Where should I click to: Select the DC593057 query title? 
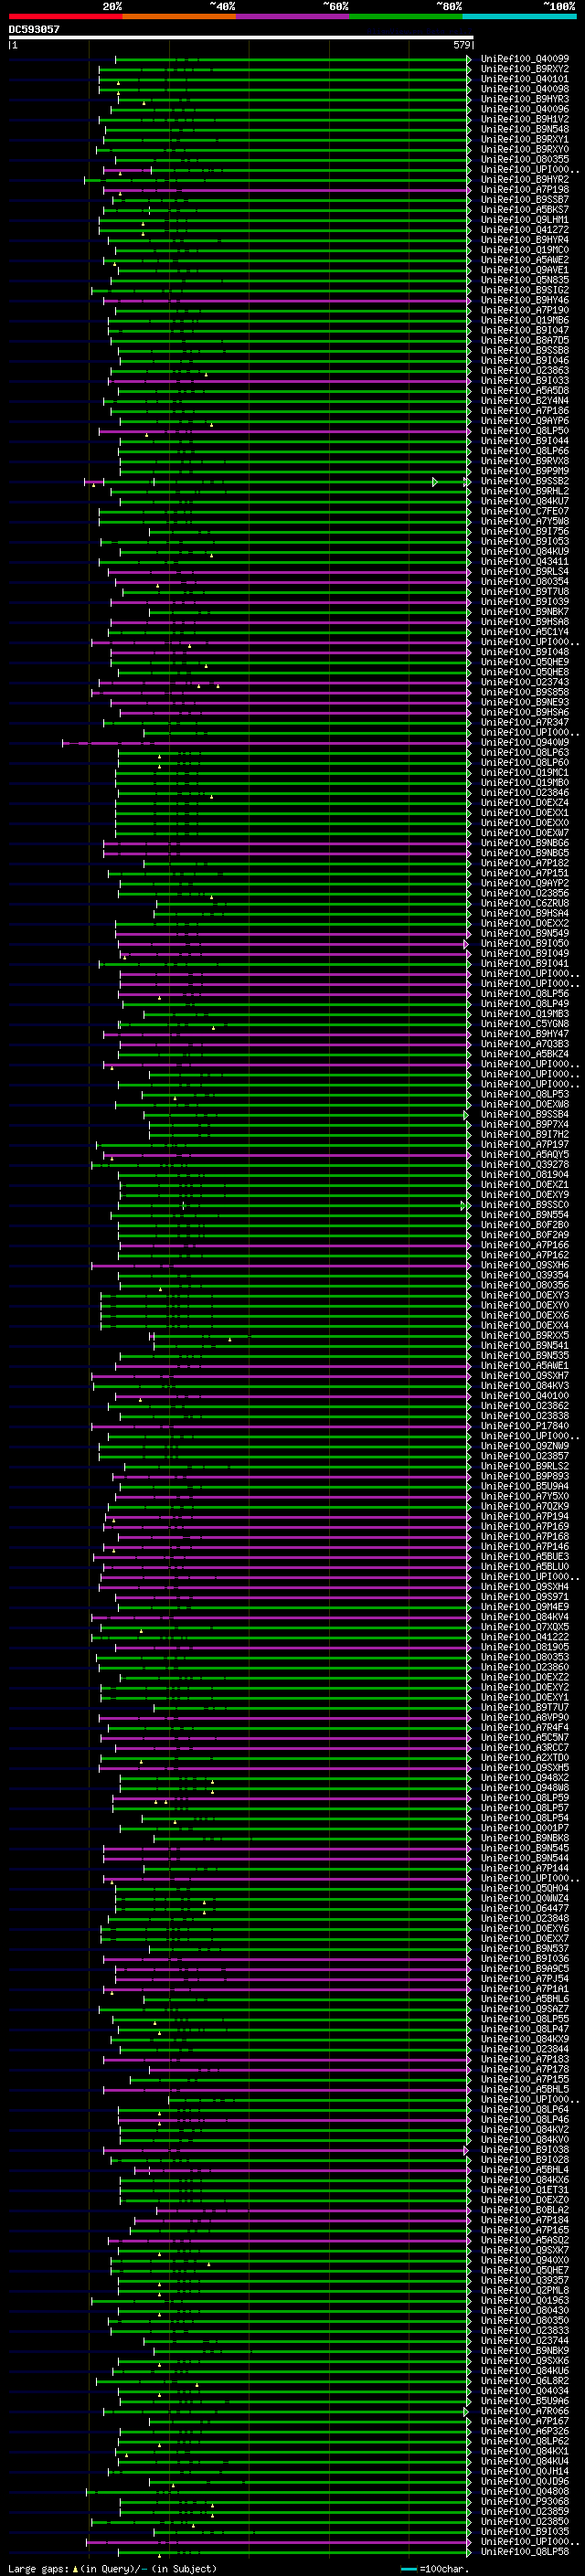pos(34,30)
